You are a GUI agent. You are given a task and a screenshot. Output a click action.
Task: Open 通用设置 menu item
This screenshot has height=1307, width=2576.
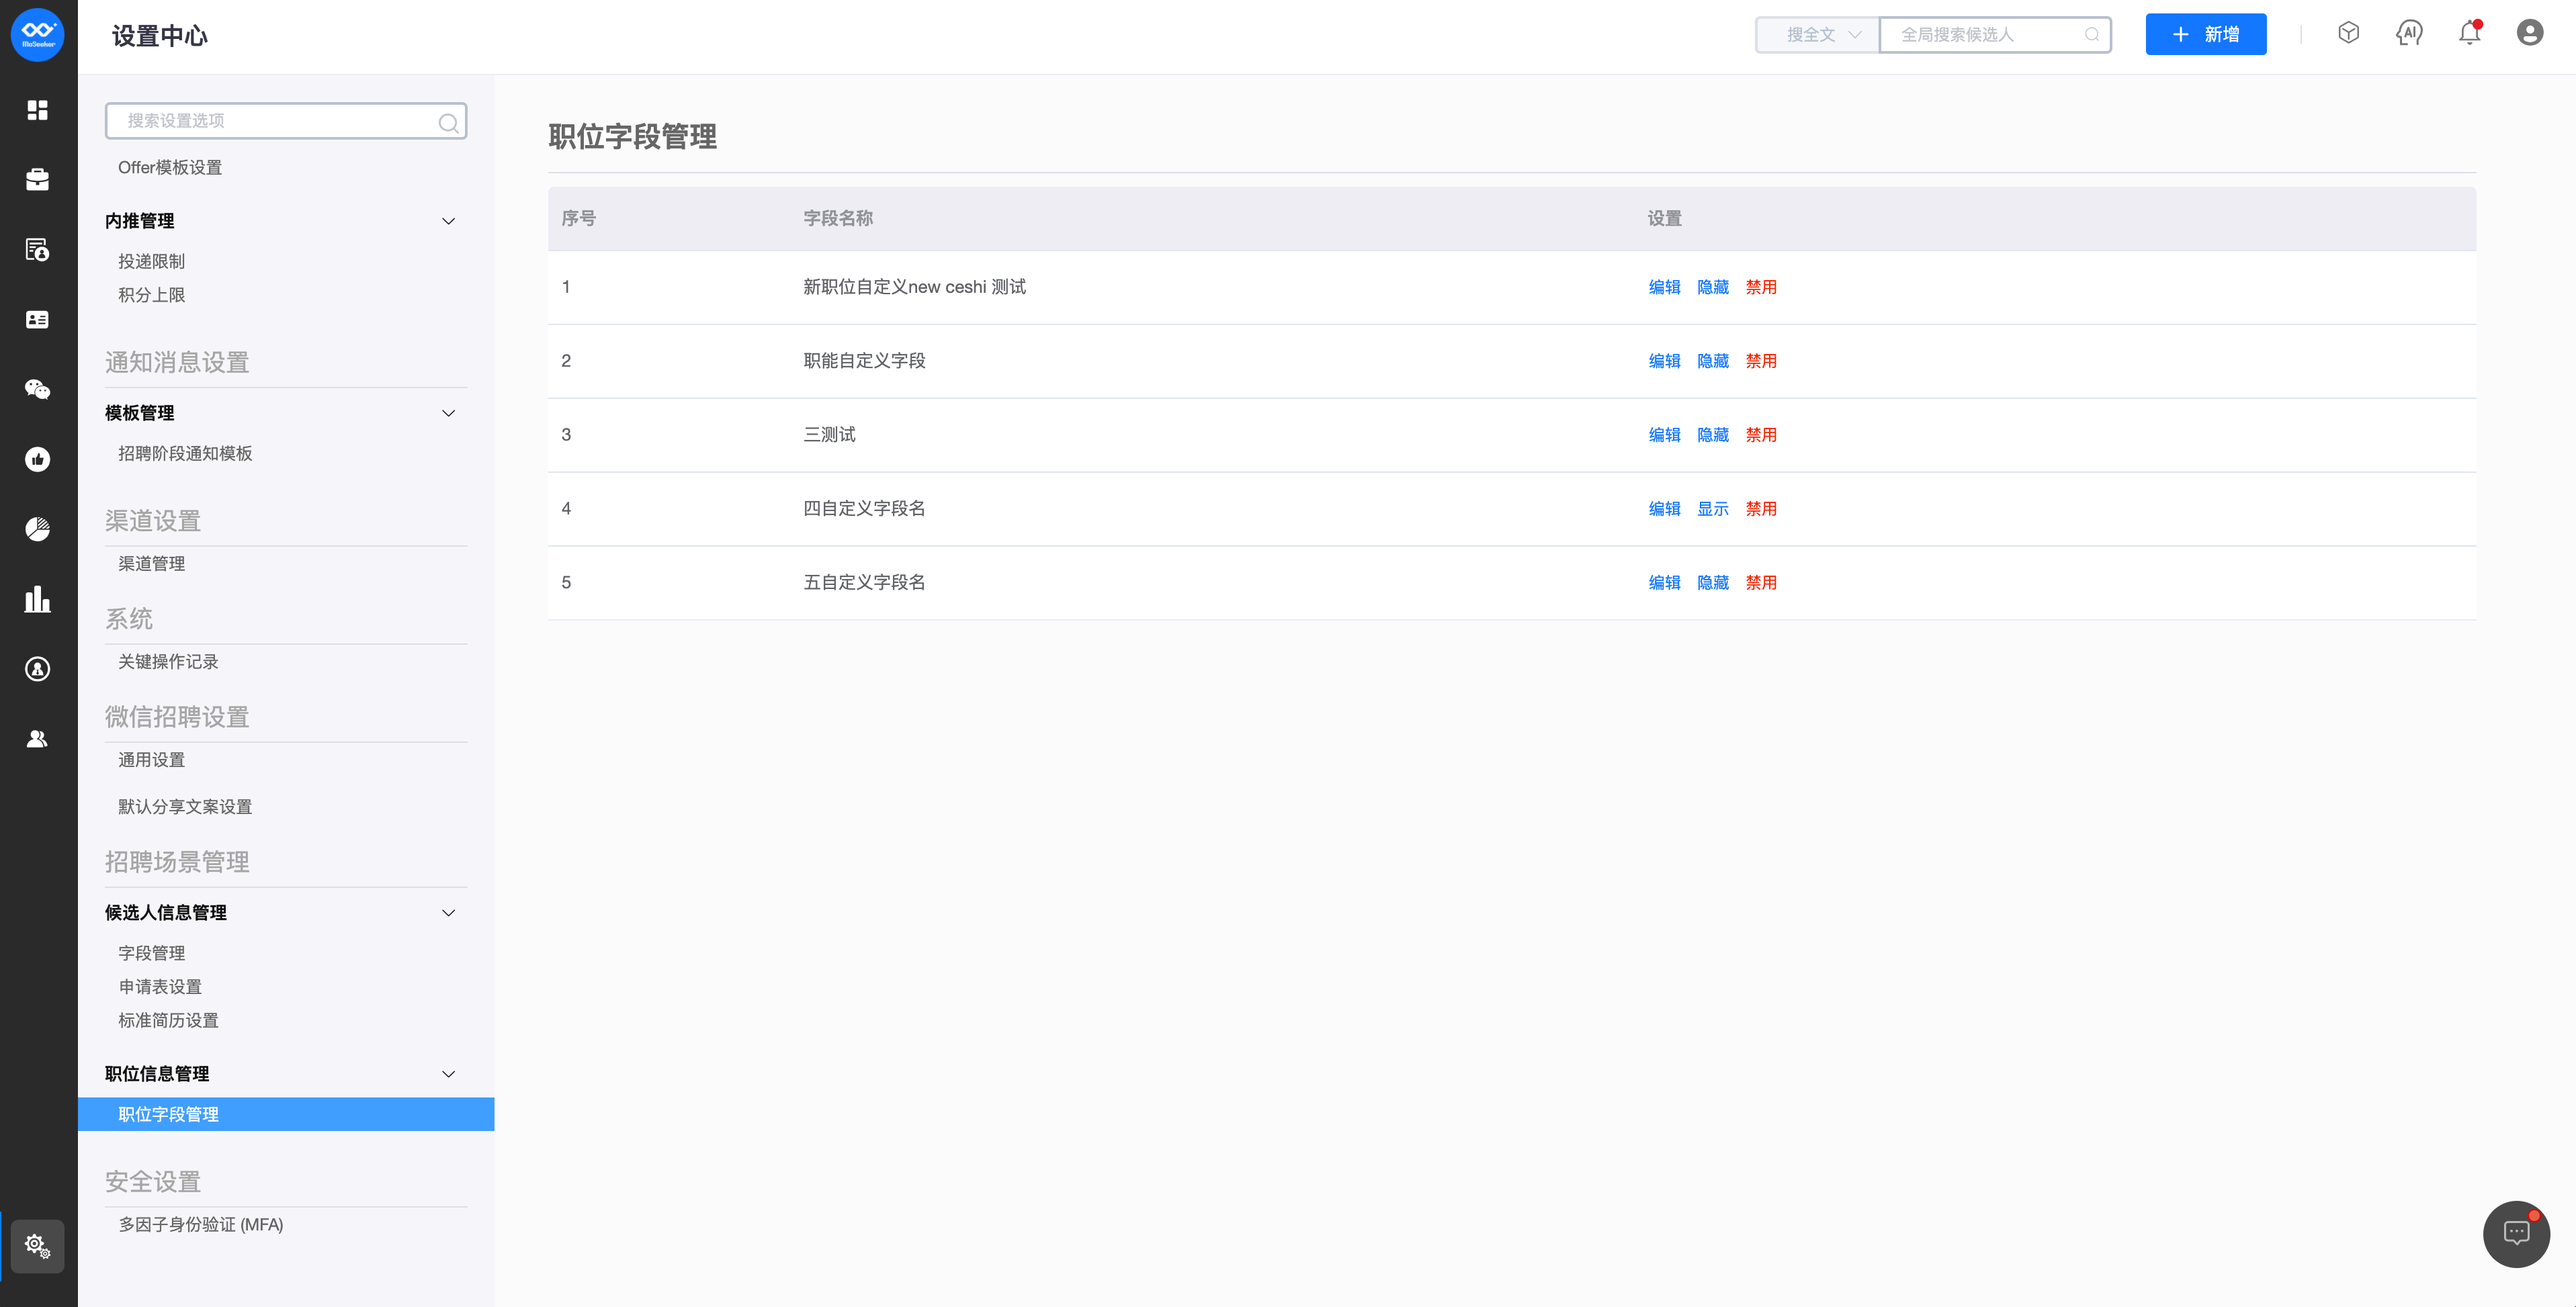(x=151, y=760)
